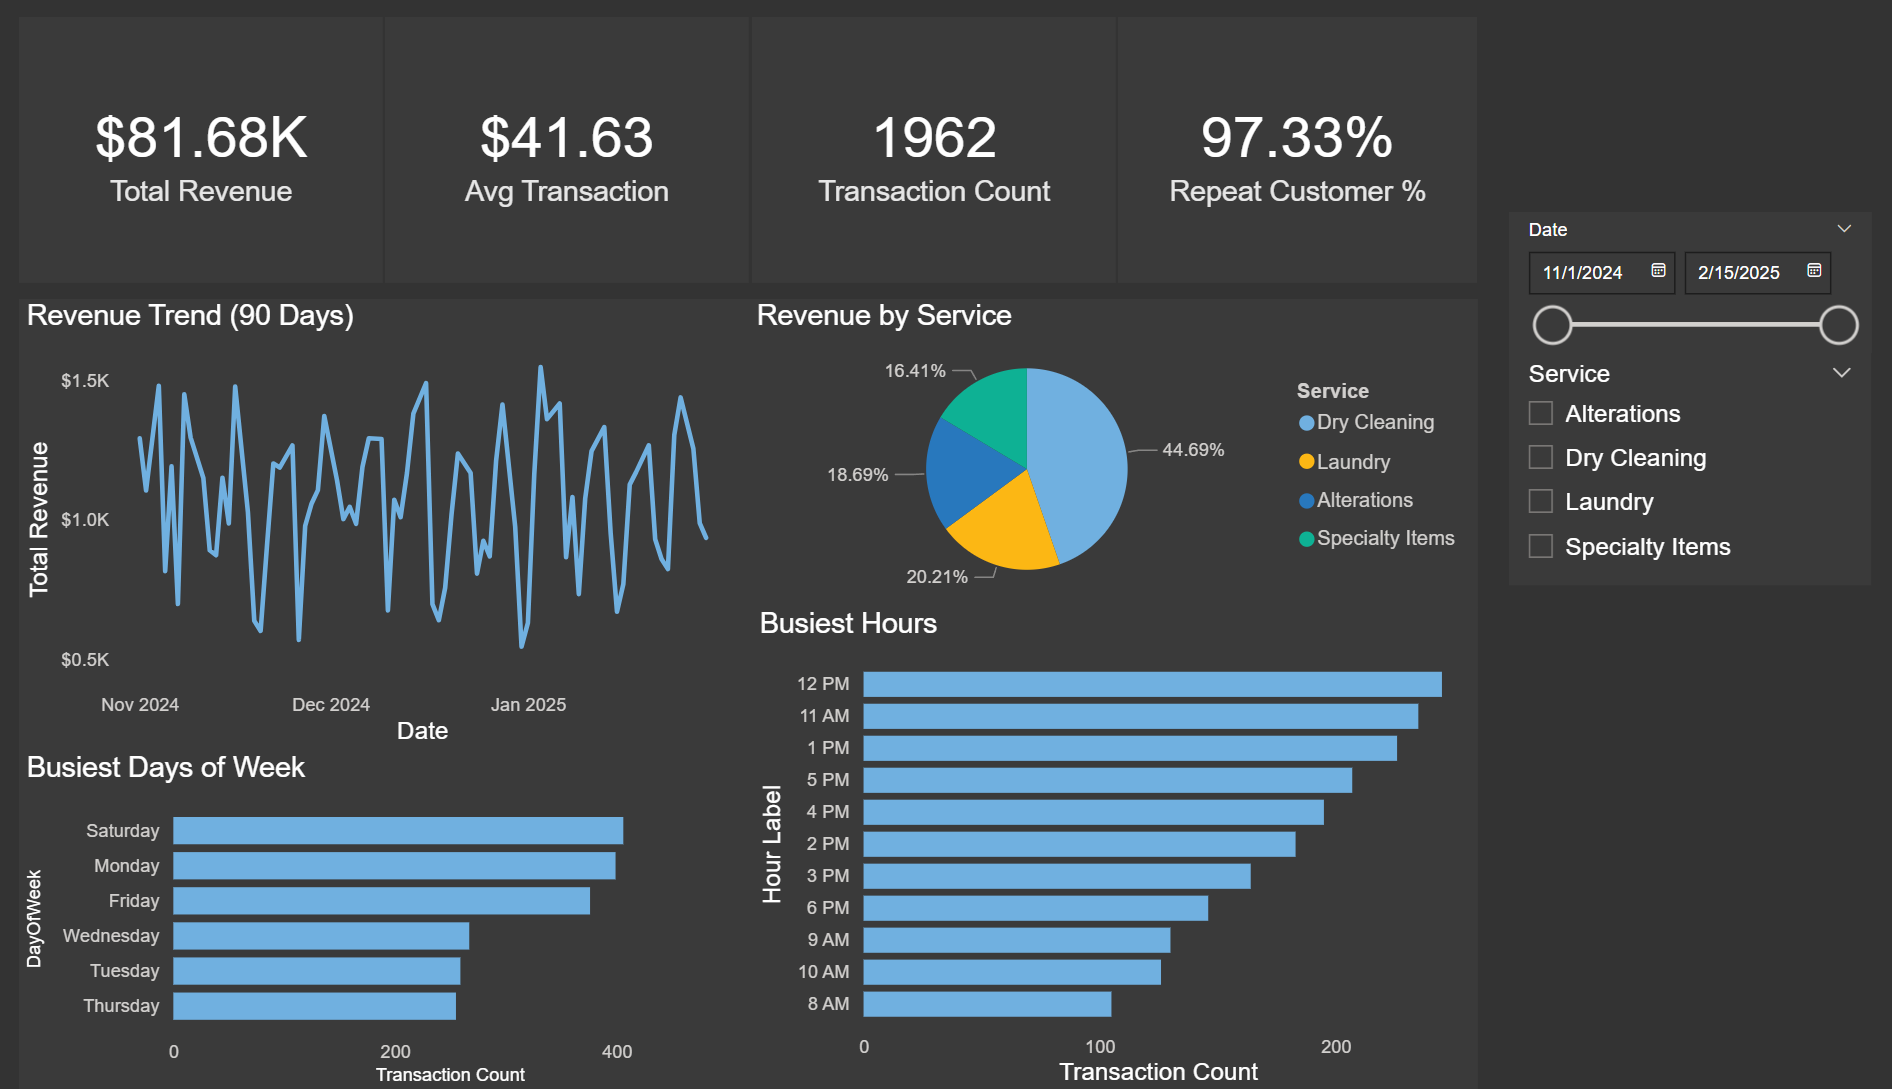The image size is (1892, 1089).
Task: Click the Specialty Items legend marker
Action: point(1305,537)
